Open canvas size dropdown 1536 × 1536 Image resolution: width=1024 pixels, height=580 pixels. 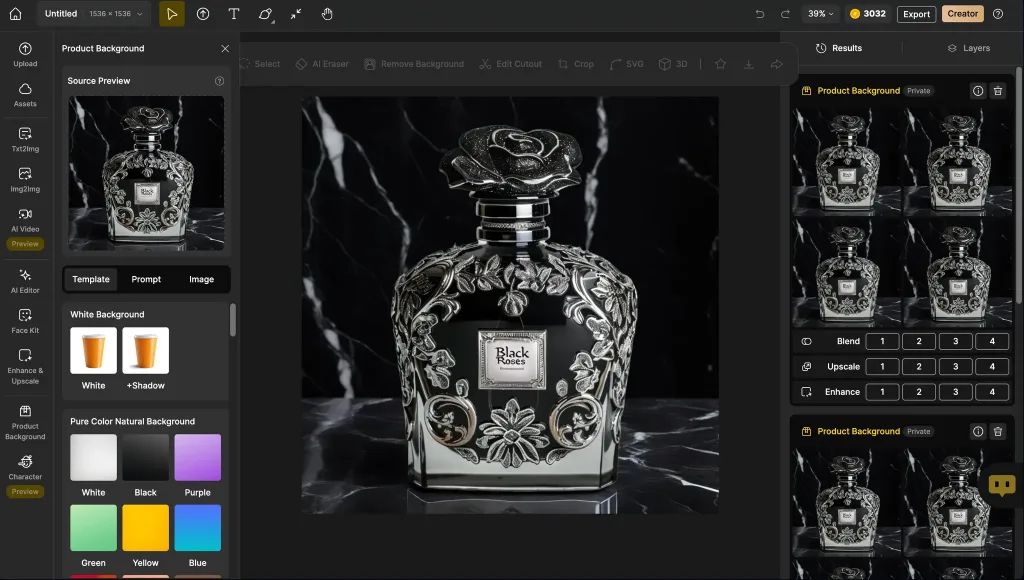tap(116, 14)
